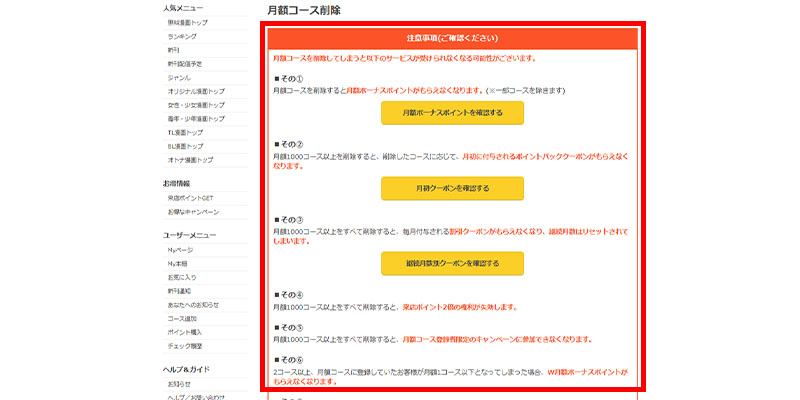
Task: Click コース追加 in user menu
Action: 183,318
